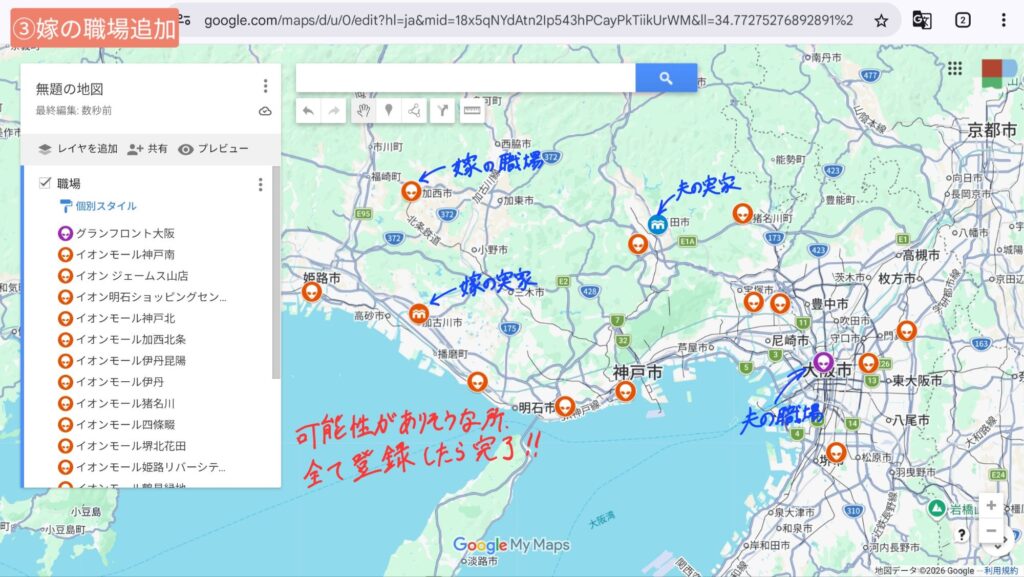Click the undo arrow in map toolbar

pos(309,111)
